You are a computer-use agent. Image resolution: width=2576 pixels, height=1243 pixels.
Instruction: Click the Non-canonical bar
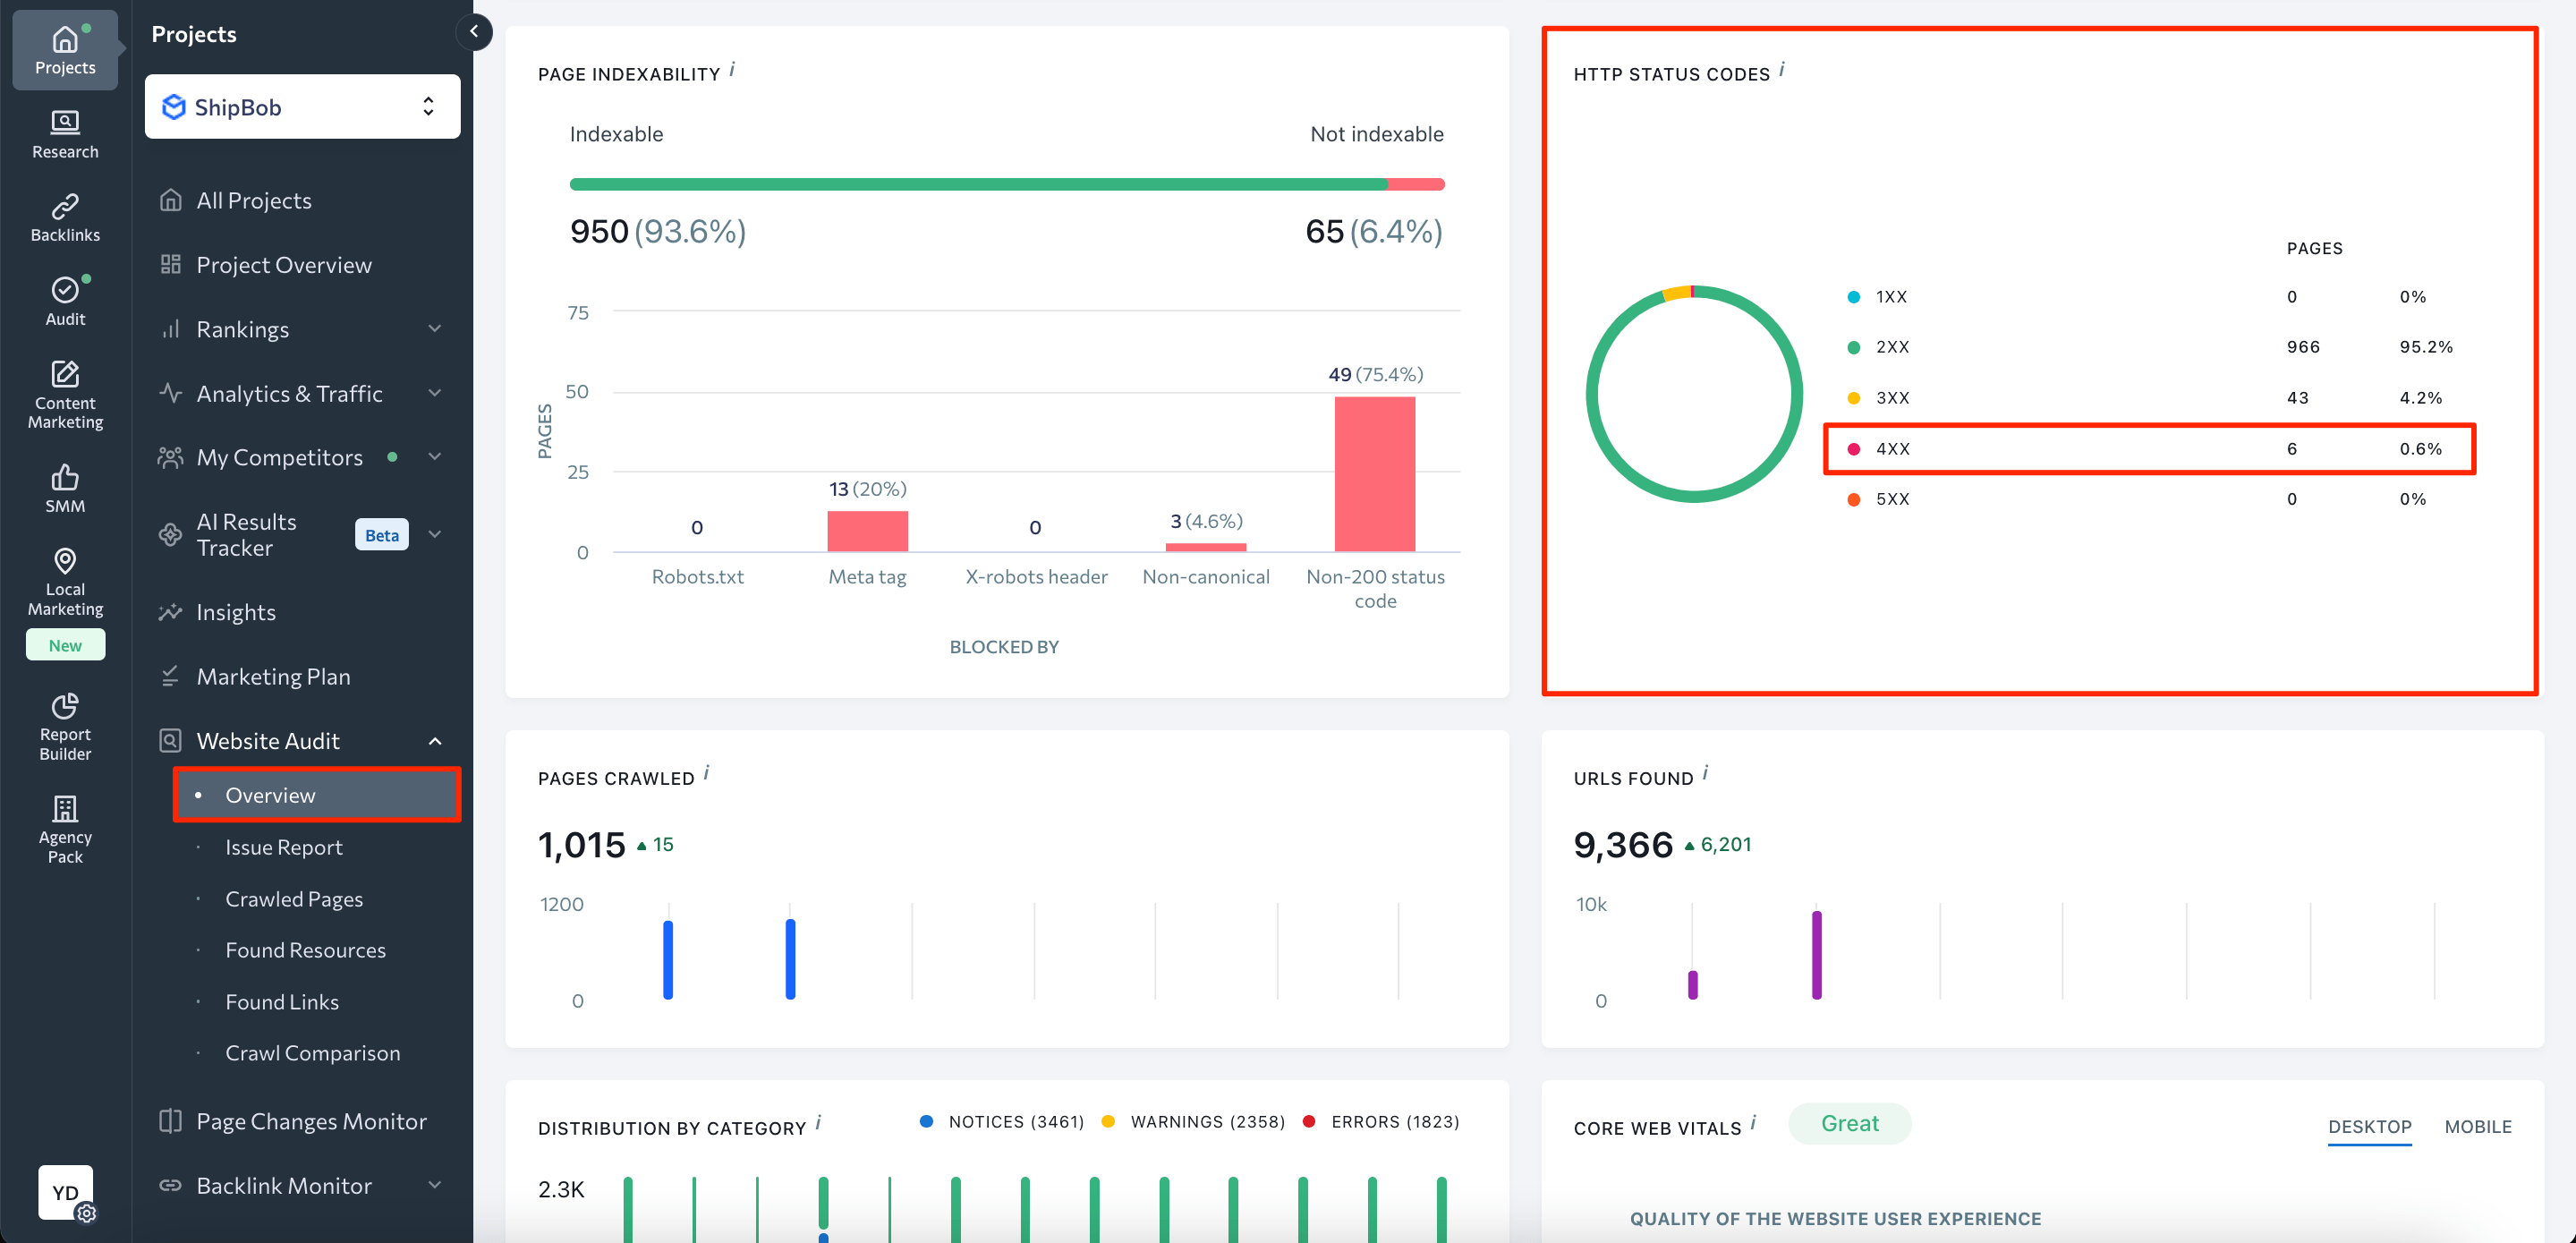click(x=1205, y=547)
